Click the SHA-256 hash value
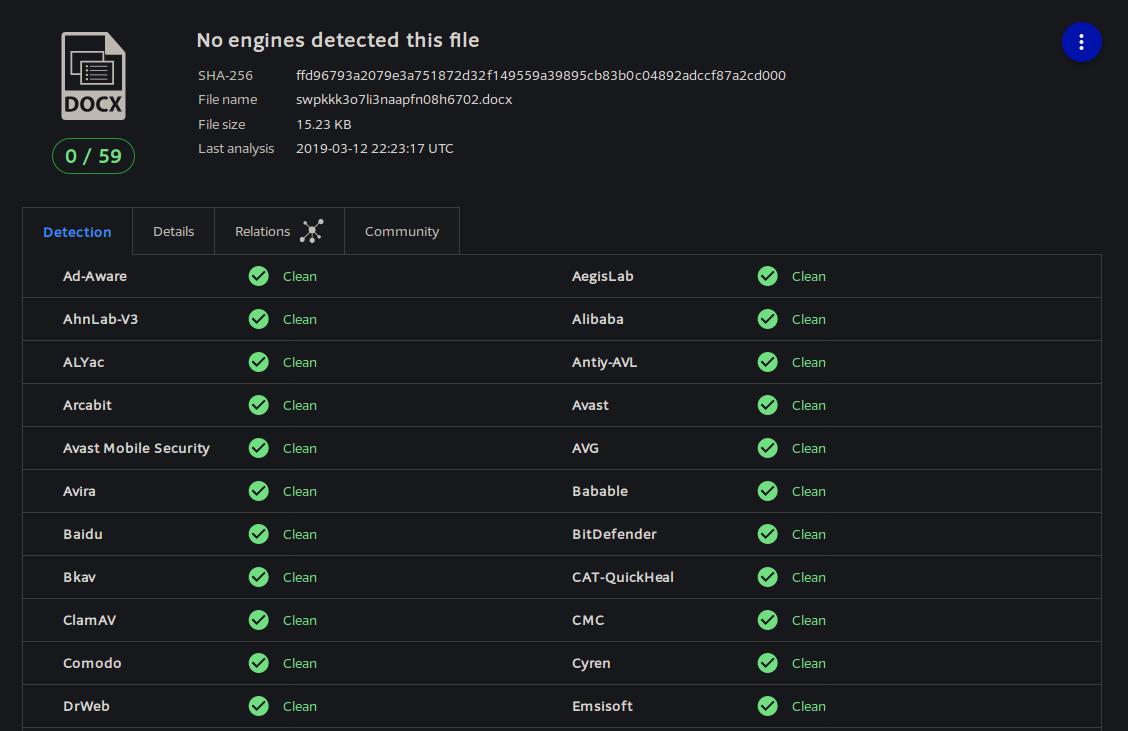The image size is (1128, 731). coord(541,76)
